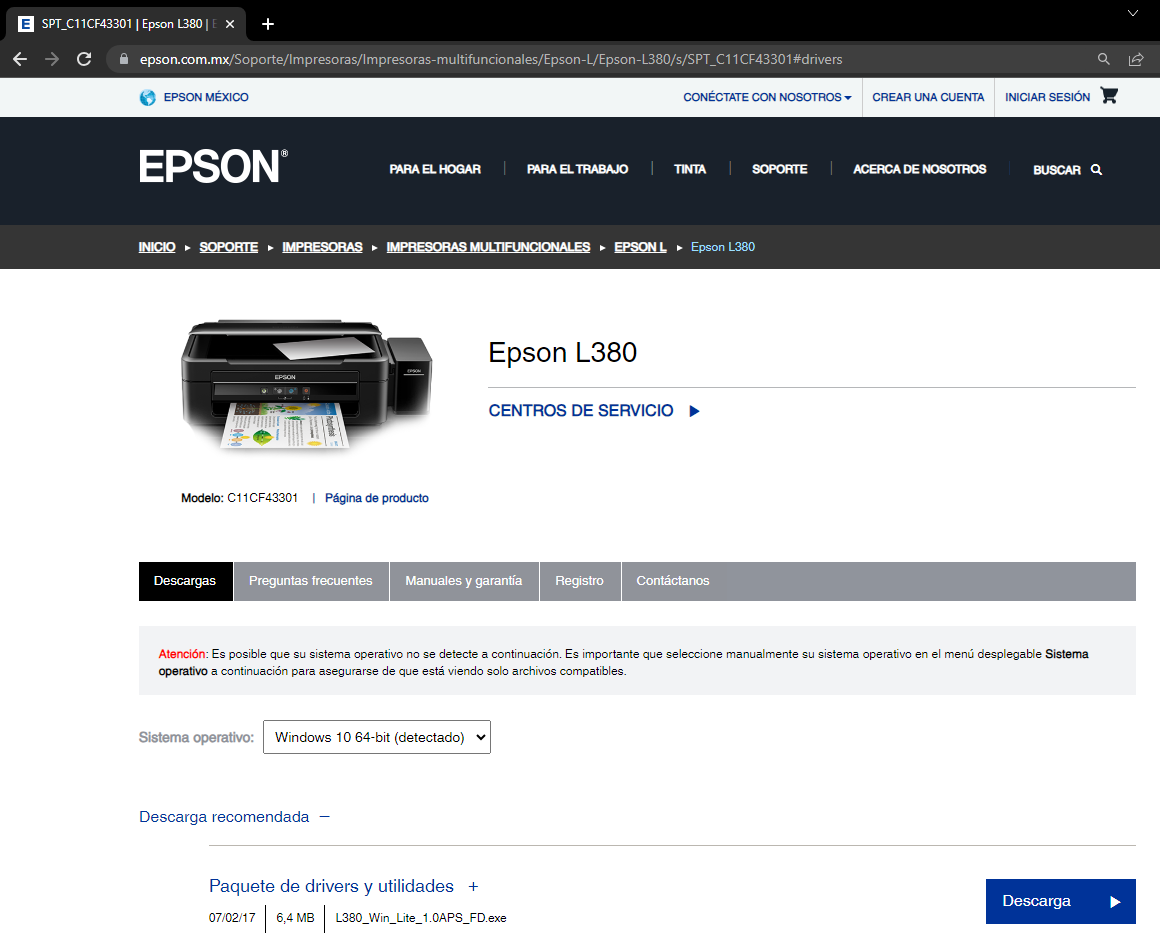Open the Sistema operativo dropdown
Screen dimensions: 1160x951
tap(377, 737)
